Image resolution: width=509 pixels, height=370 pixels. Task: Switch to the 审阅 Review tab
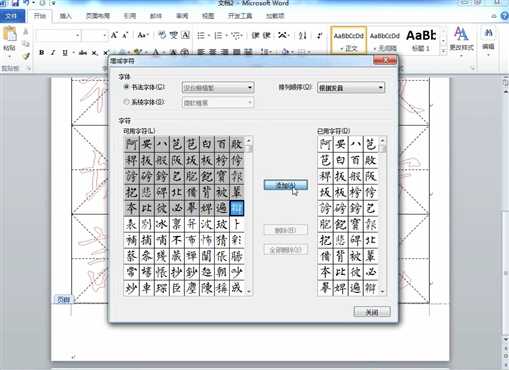point(182,16)
